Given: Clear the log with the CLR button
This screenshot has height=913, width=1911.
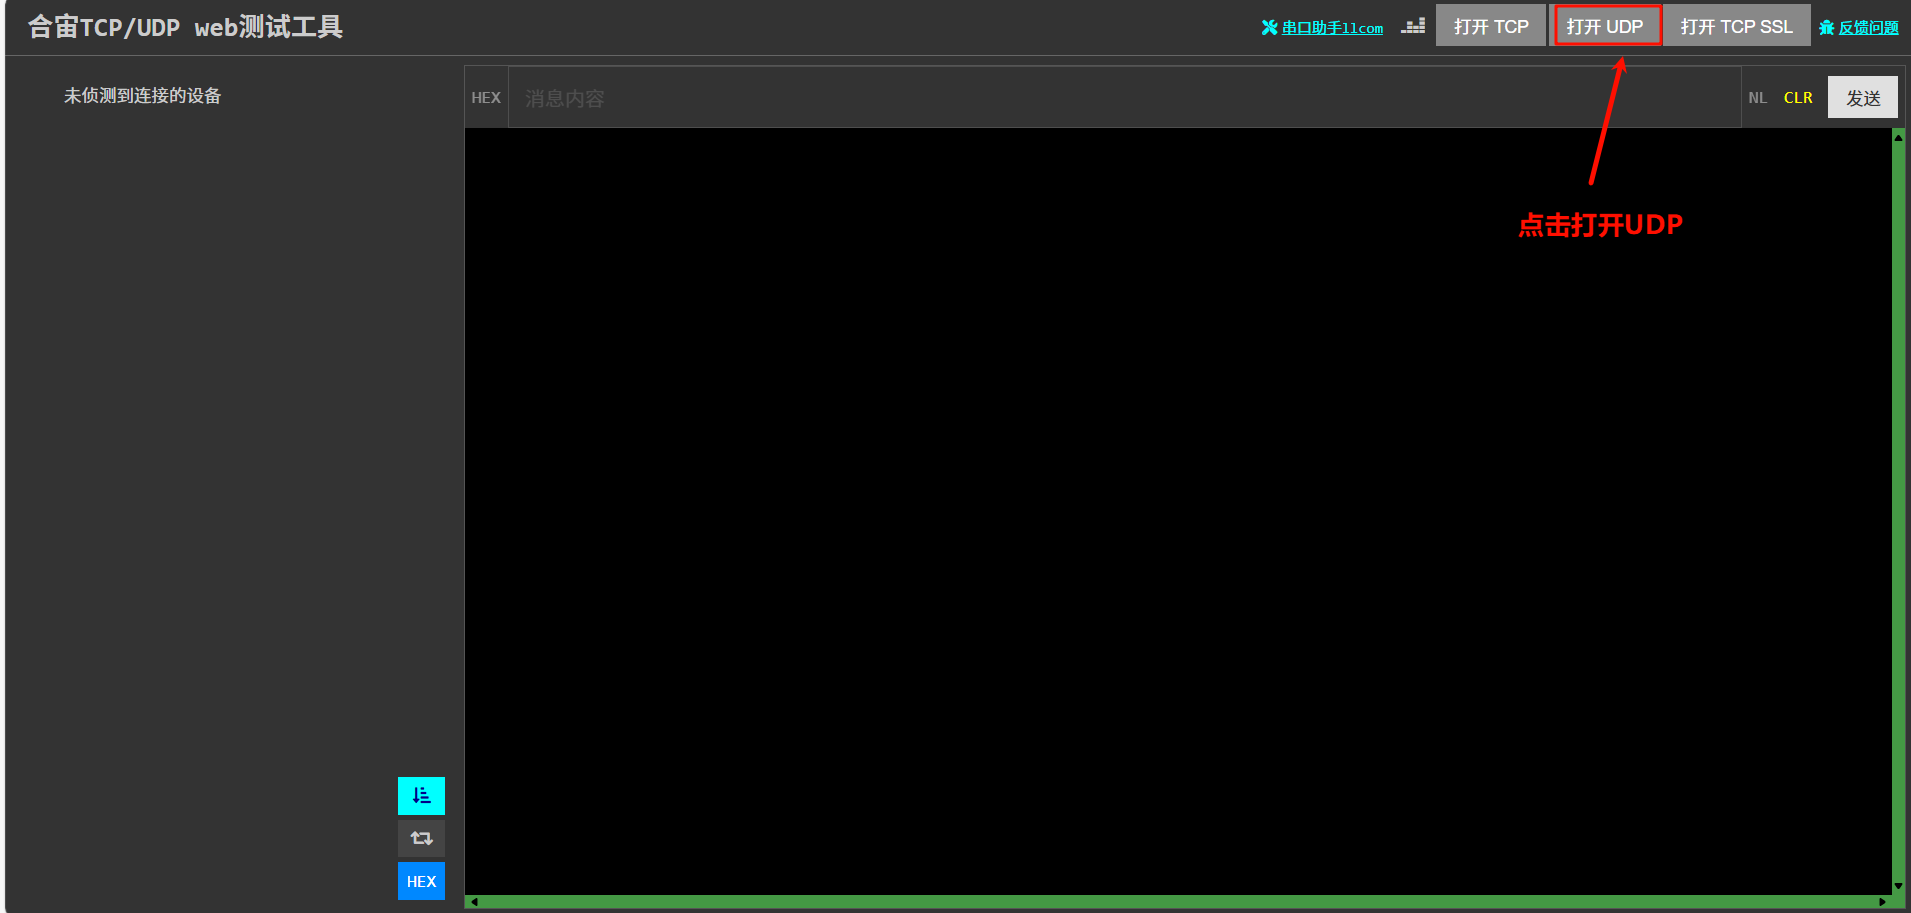Looking at the screenshot, I should [x=1797, y=98].
